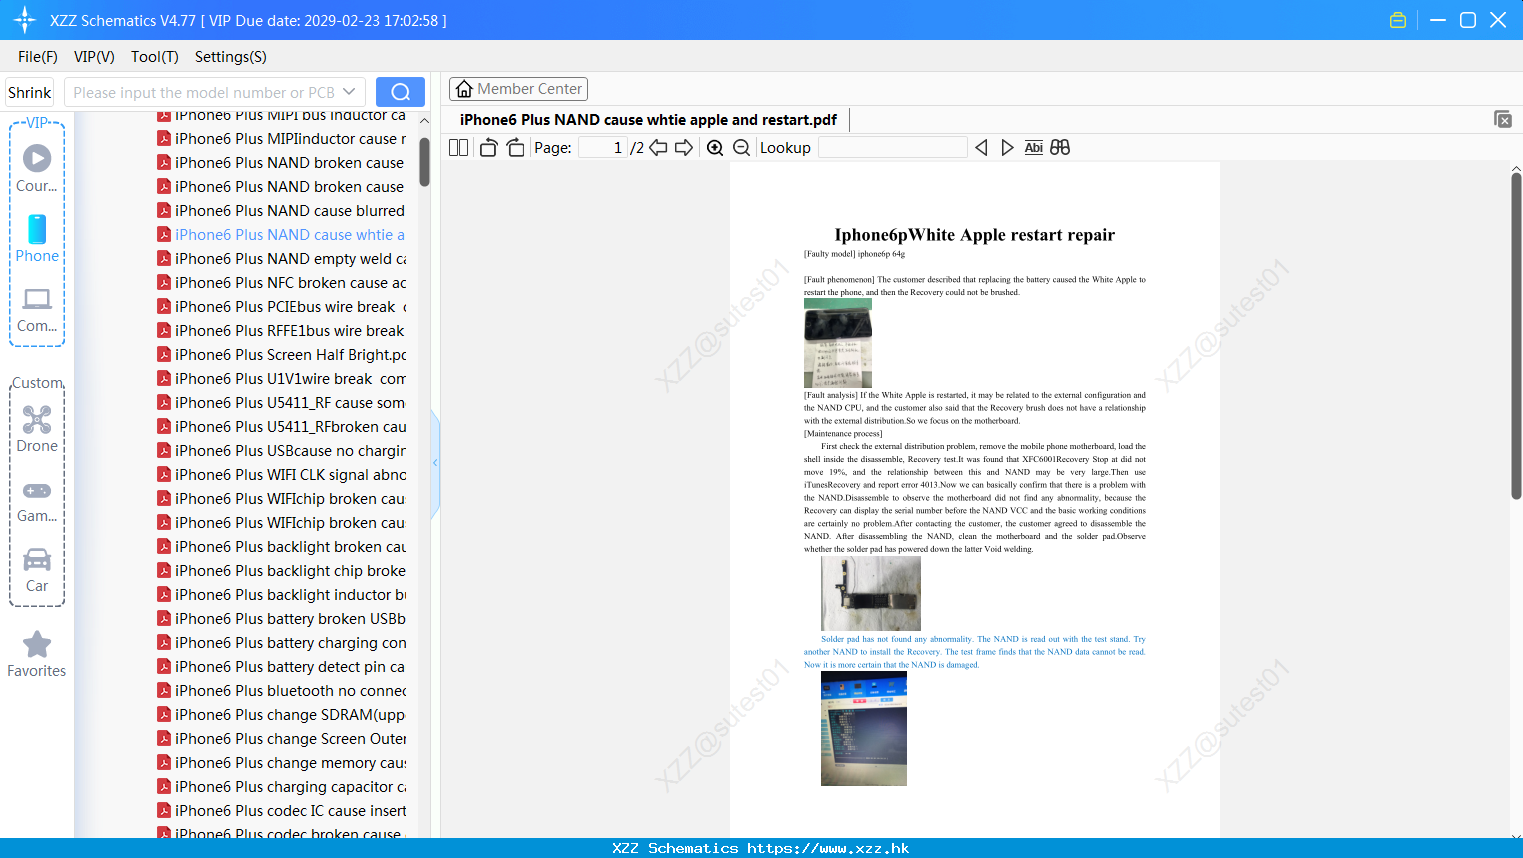Select the Computer category icon

[37, 299]
